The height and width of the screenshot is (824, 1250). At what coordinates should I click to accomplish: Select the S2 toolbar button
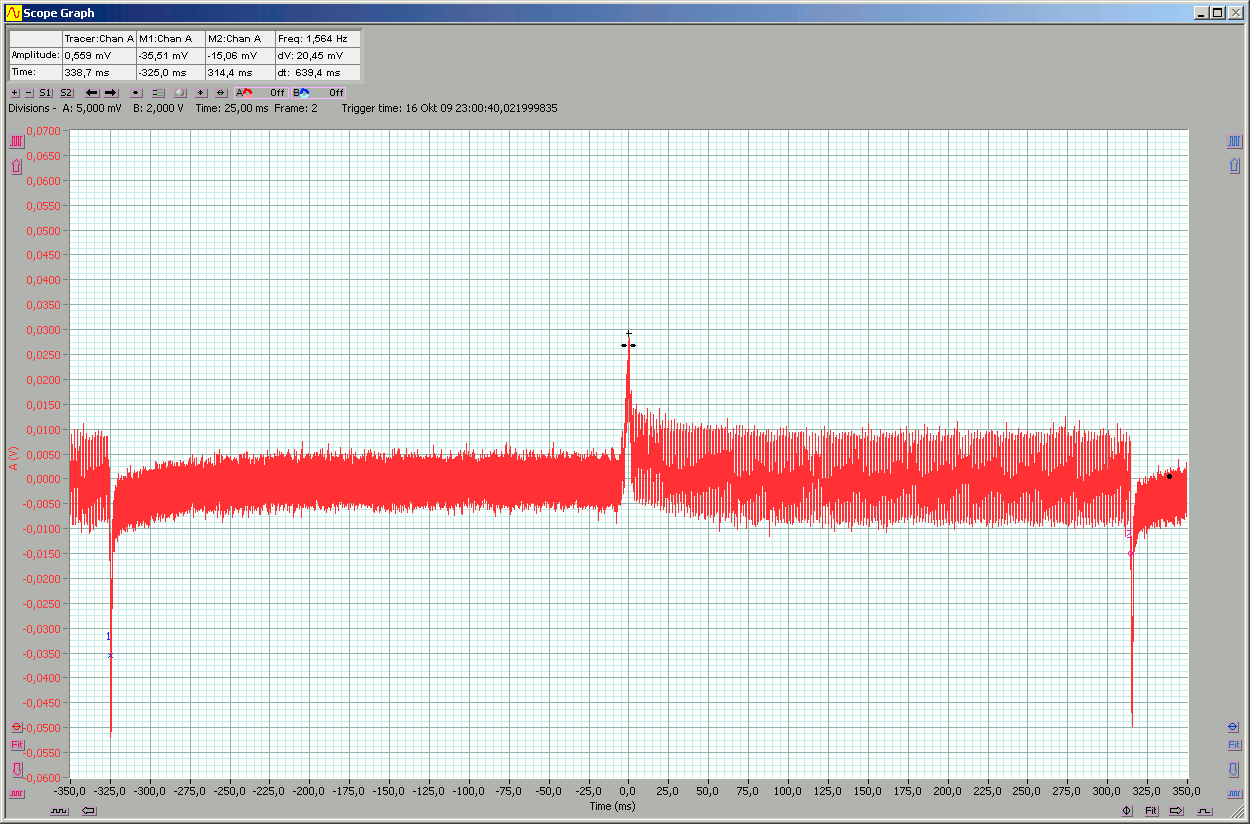click(x=66, y=93)
